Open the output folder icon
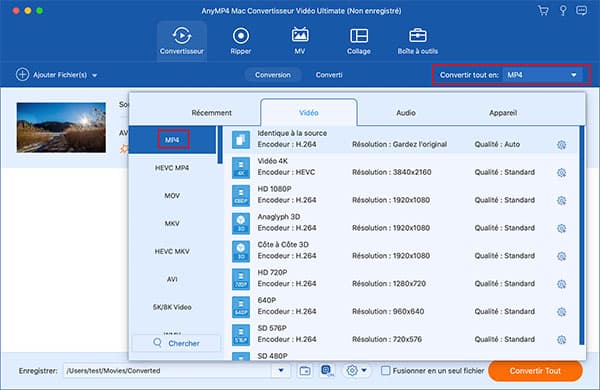Viewport: 600px width, 390px height. [305, 370]
